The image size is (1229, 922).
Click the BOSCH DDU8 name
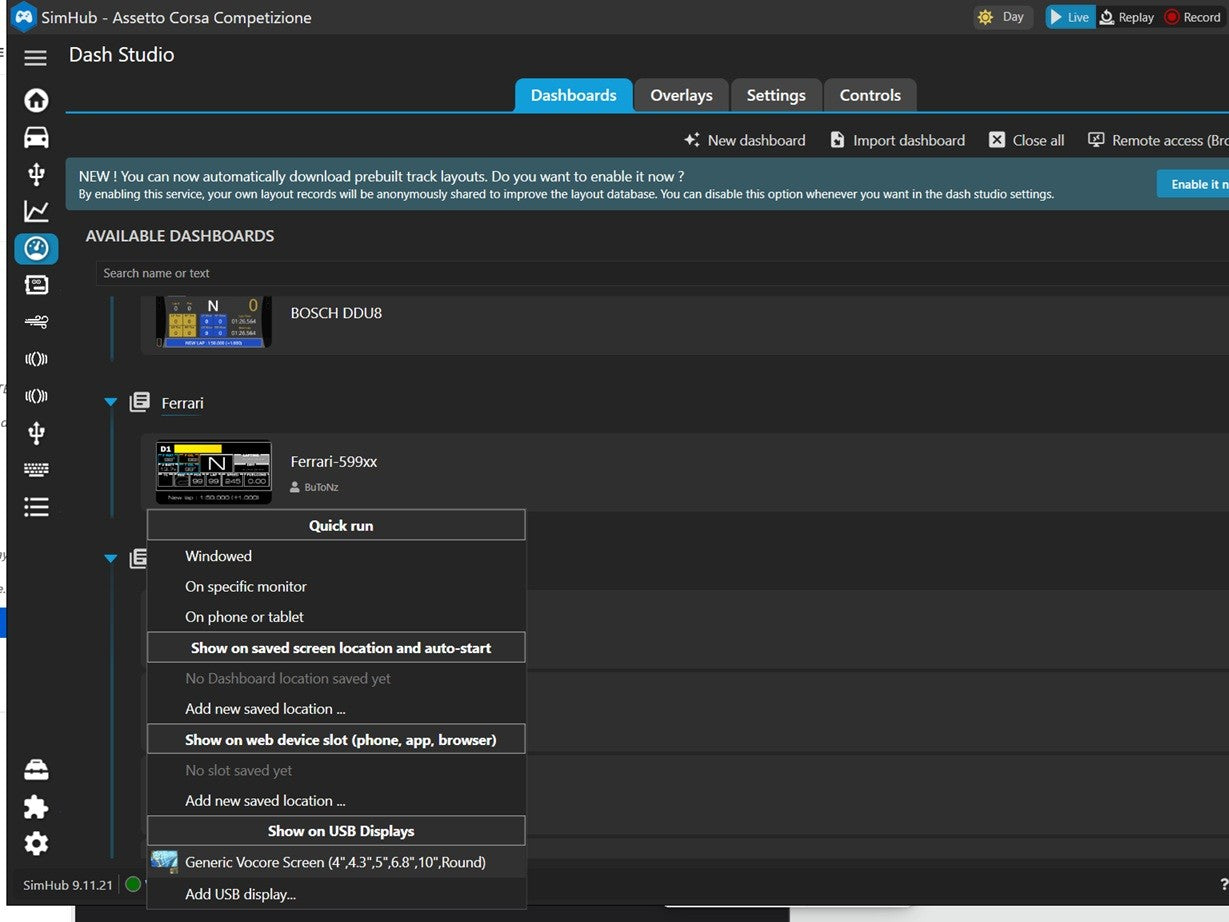(x=336, y=313)
